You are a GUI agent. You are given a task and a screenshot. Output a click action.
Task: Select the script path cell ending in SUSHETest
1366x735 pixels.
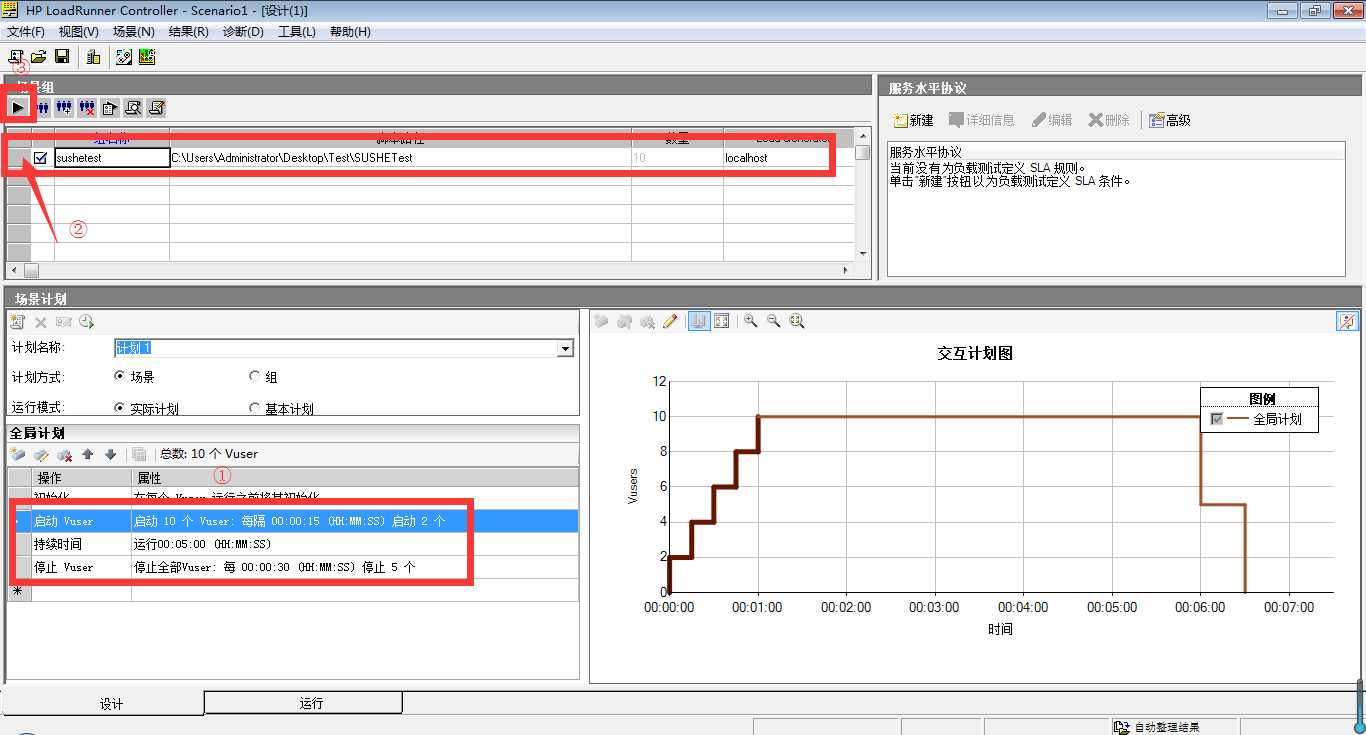(400, 158)
